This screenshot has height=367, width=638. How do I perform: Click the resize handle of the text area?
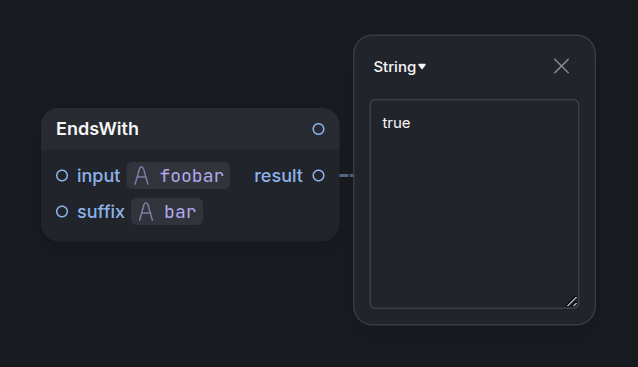coord(572,301)
